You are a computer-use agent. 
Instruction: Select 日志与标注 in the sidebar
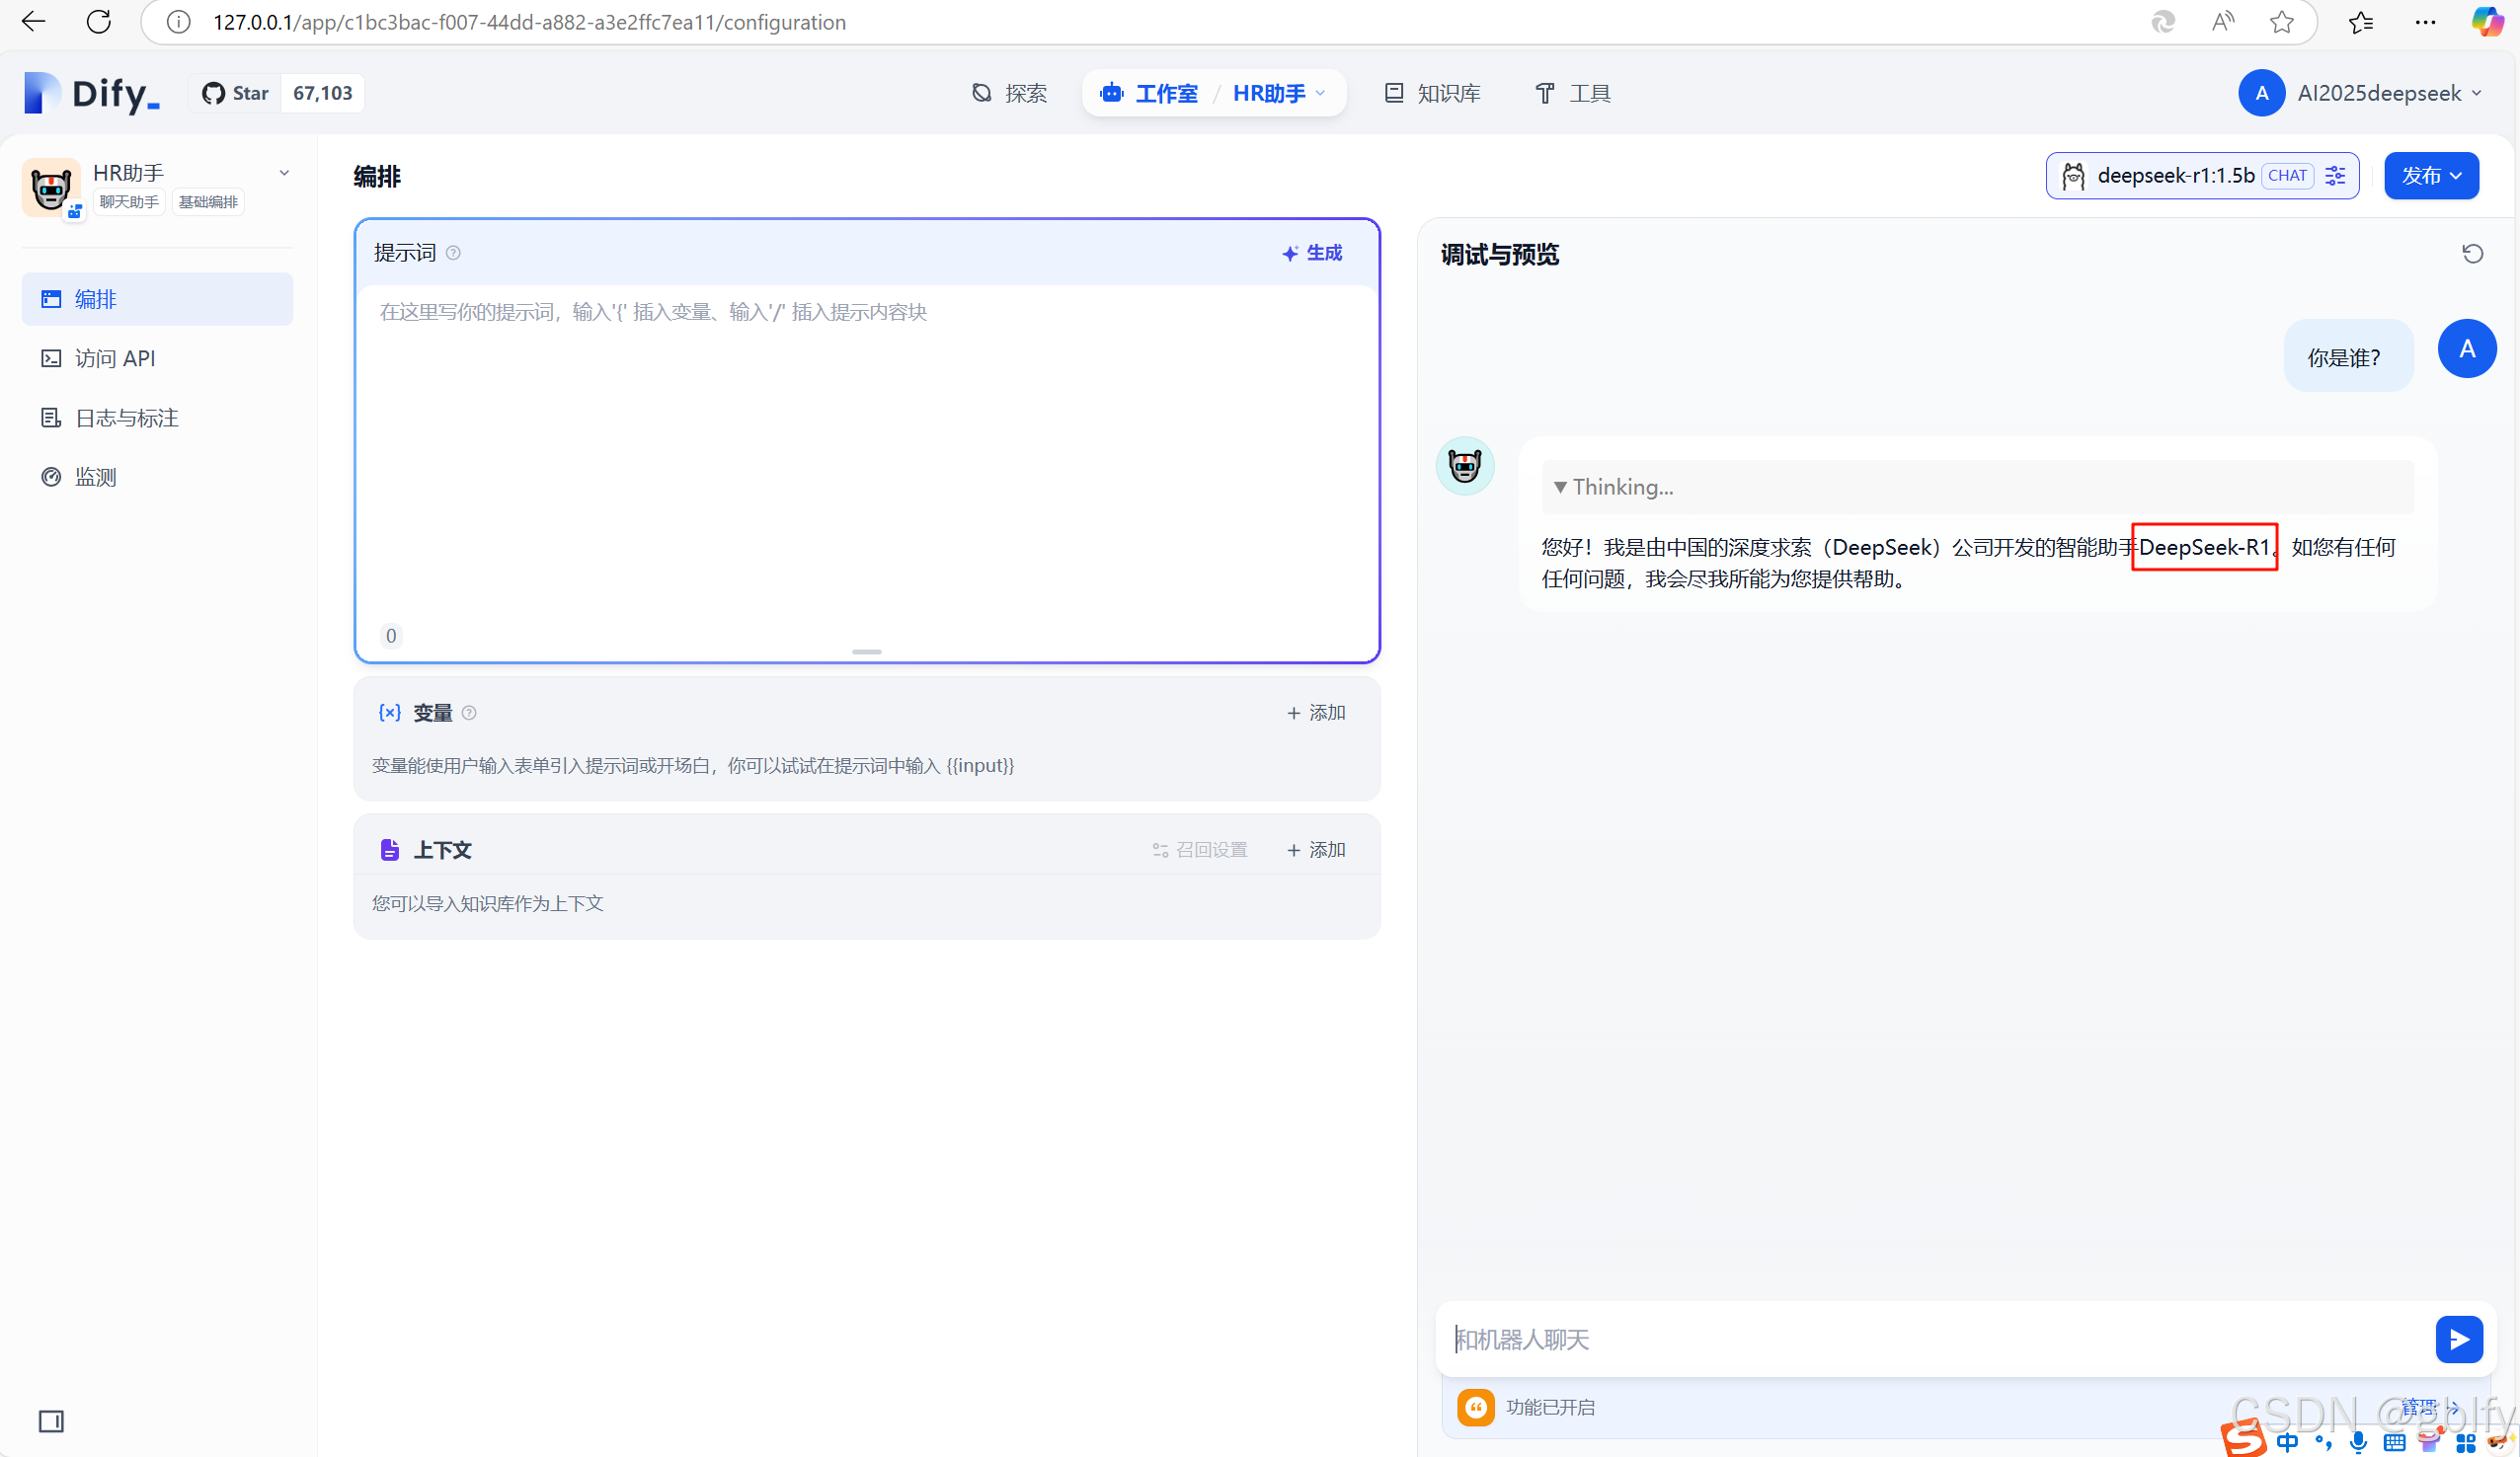click(x=127, y=418)
